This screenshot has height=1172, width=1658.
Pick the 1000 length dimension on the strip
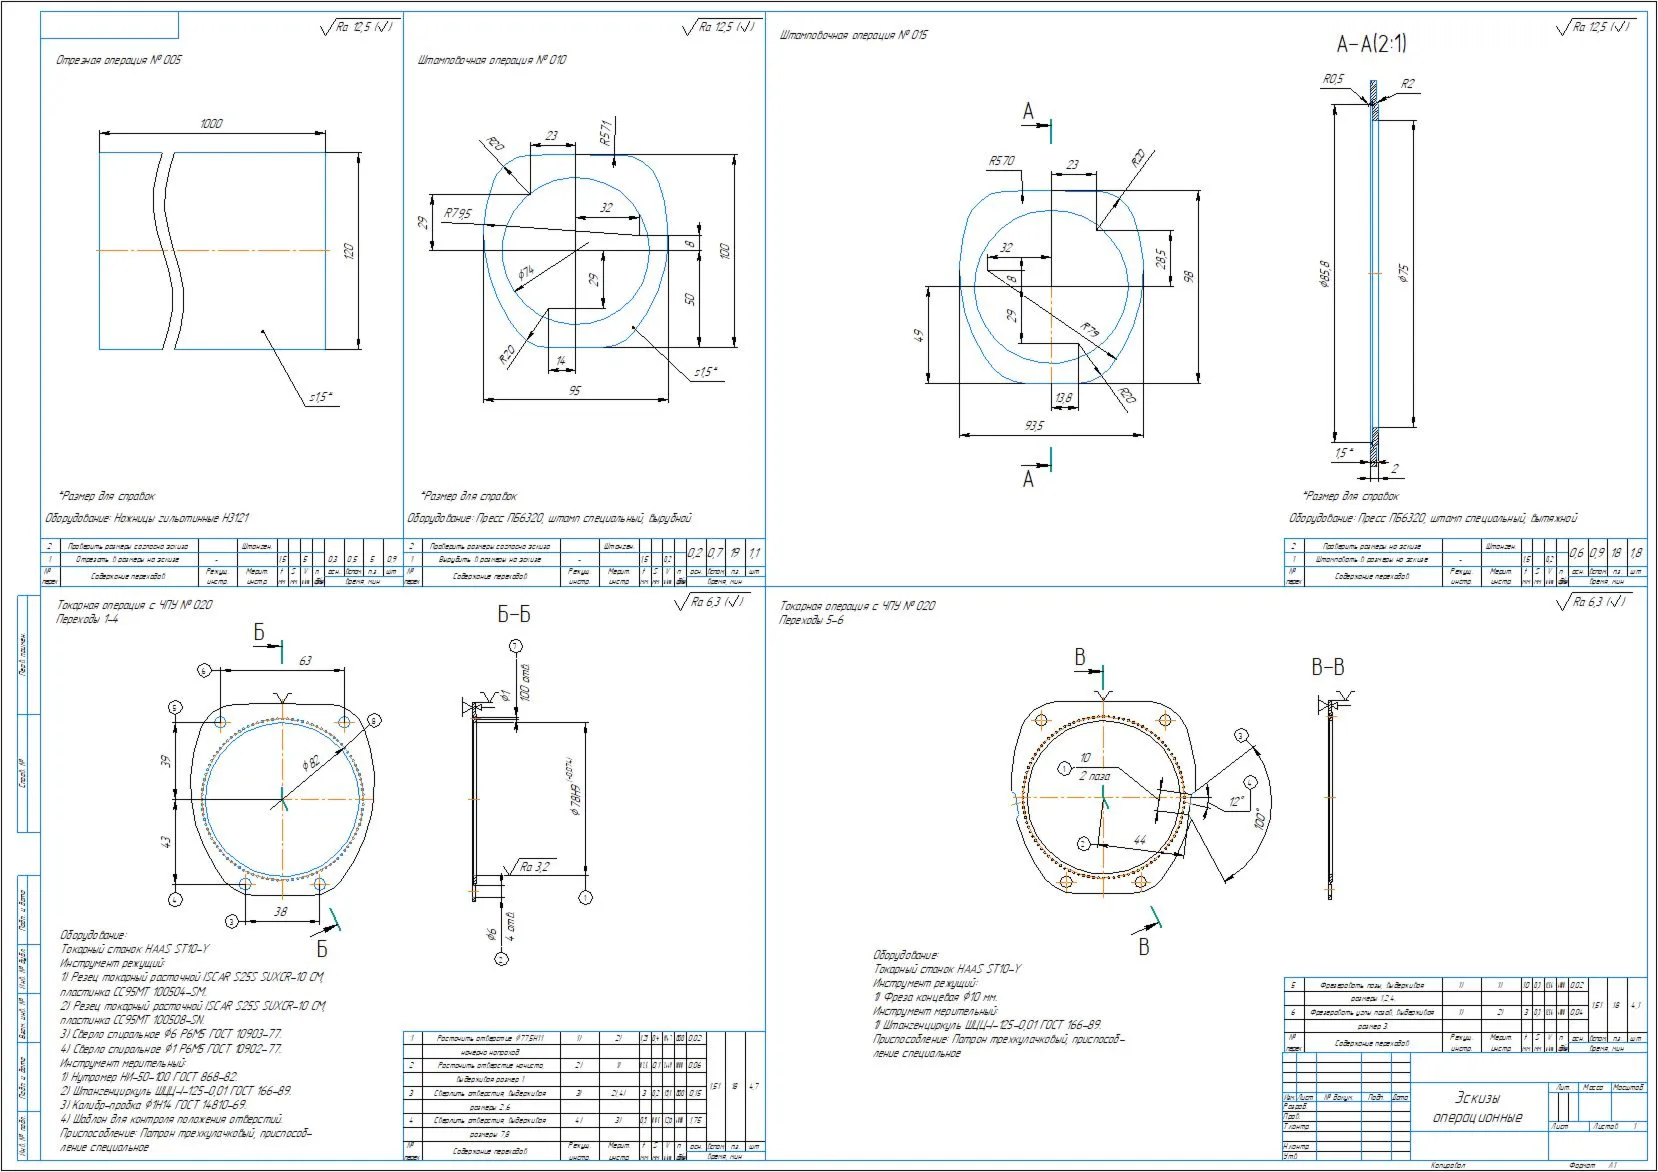click(211, 124)
